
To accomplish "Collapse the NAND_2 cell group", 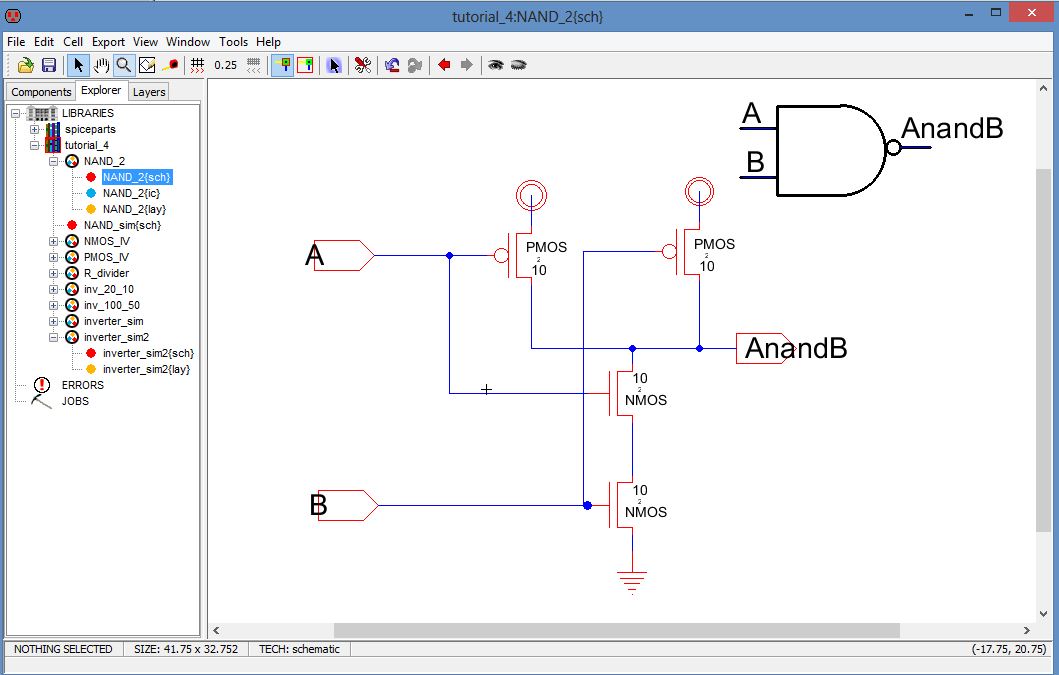I will 54,161.
